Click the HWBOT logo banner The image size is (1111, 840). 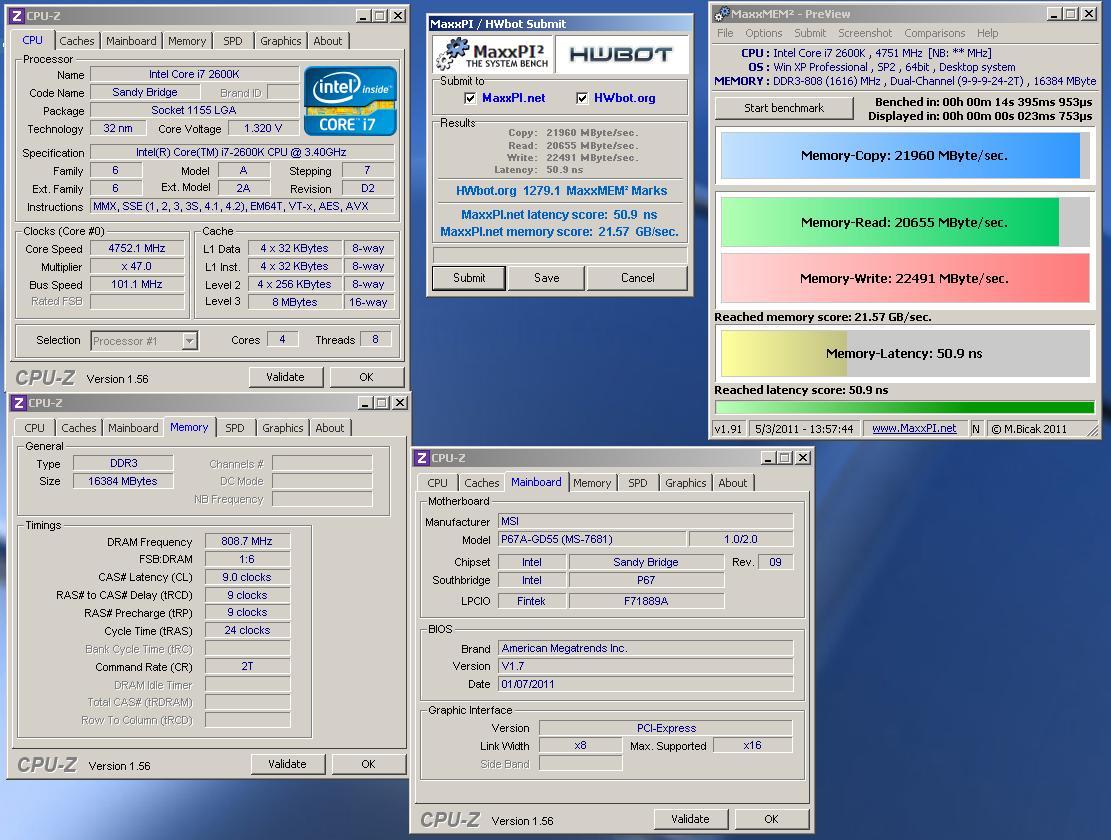621,55
